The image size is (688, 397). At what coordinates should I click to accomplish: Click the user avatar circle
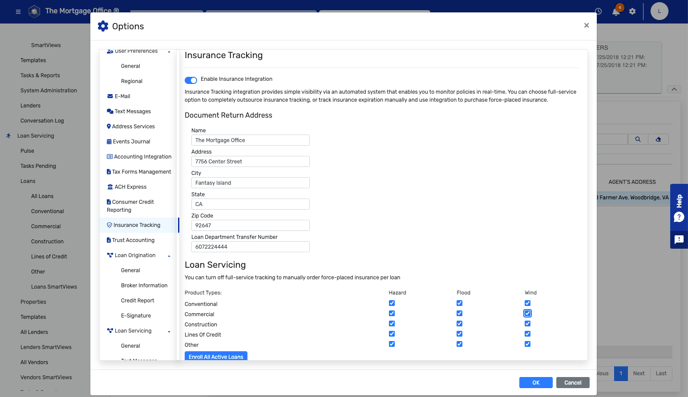(659, 11)
